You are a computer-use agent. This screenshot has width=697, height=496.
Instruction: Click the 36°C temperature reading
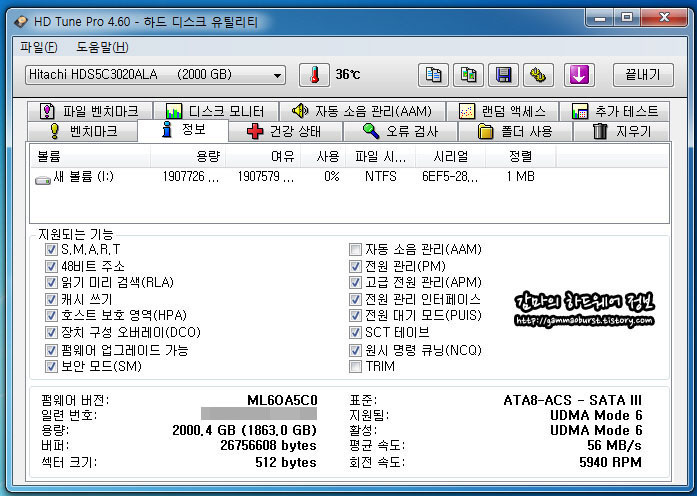point(348,75)
